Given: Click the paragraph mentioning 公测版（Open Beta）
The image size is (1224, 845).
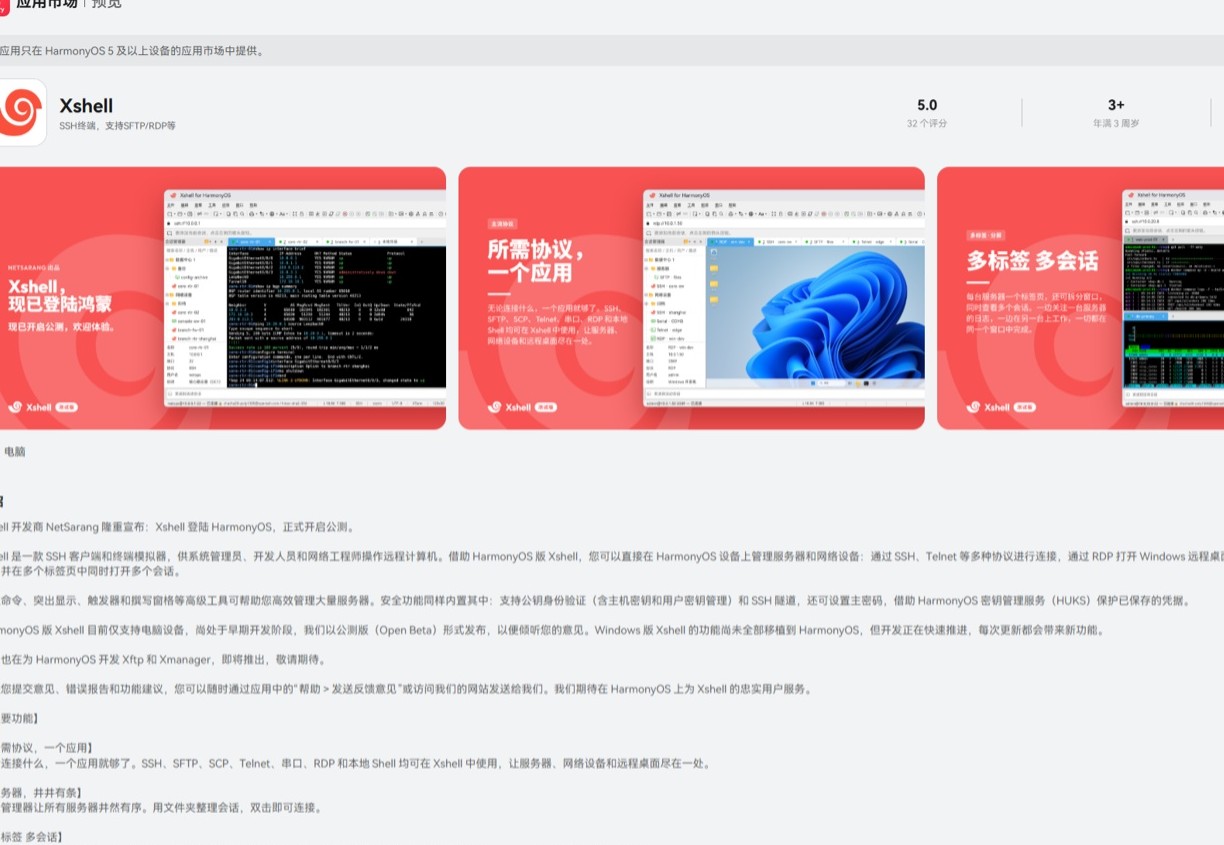Looking at the screenshot, I should click(553, 630).
